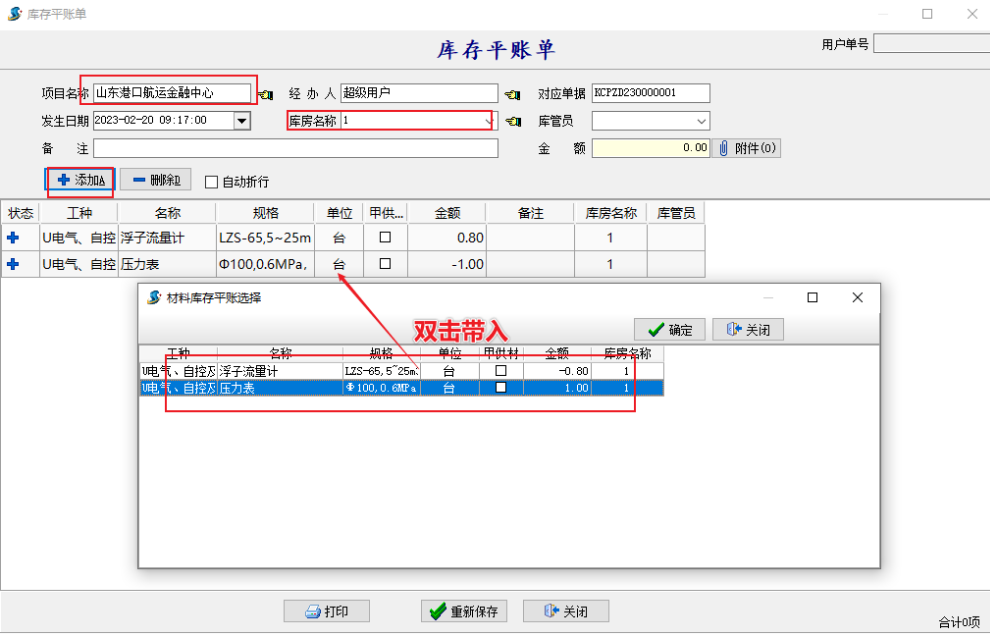
Task: Toggle 甲供材 checkbox for 压力表 in dialog
Action: tap(501, 388)
